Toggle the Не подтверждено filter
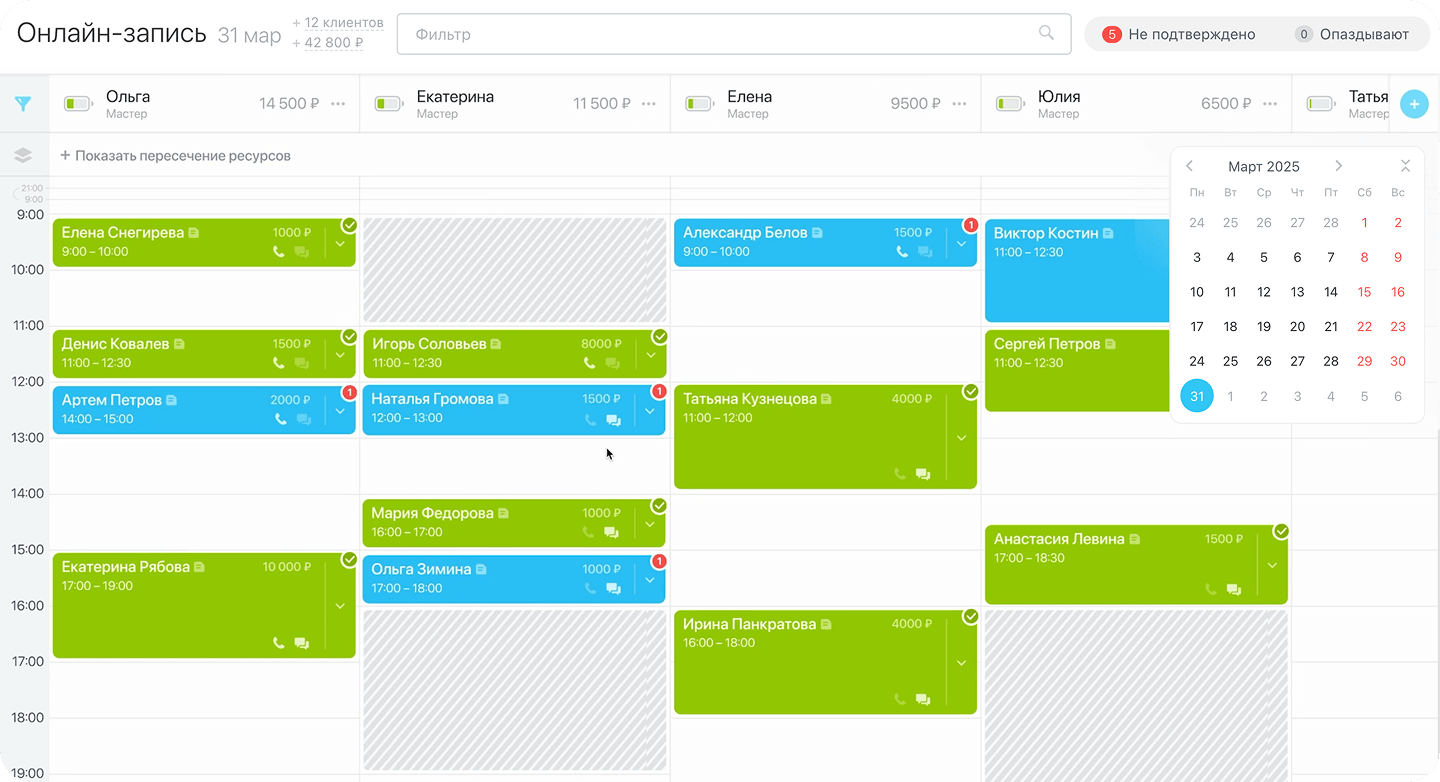The width and height of the screenshot is (1440, 782). click(x=1179, y=34)
